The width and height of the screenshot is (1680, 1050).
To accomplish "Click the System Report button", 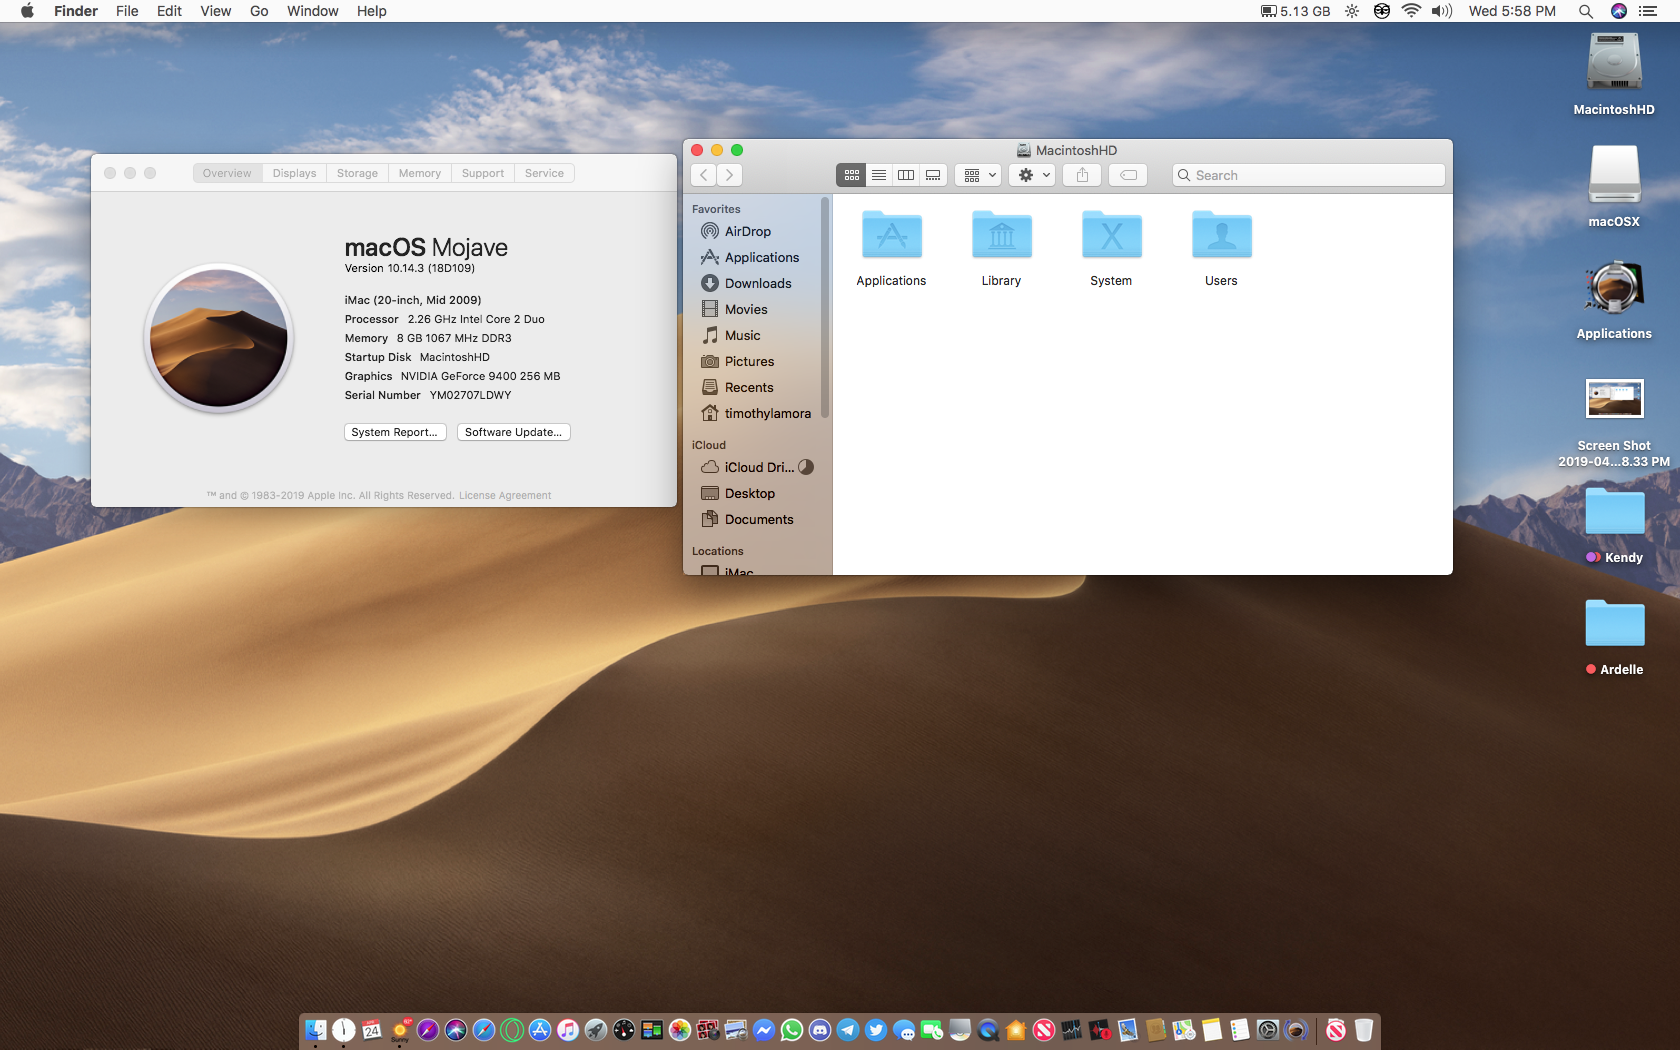I will [x=395, y=432].
